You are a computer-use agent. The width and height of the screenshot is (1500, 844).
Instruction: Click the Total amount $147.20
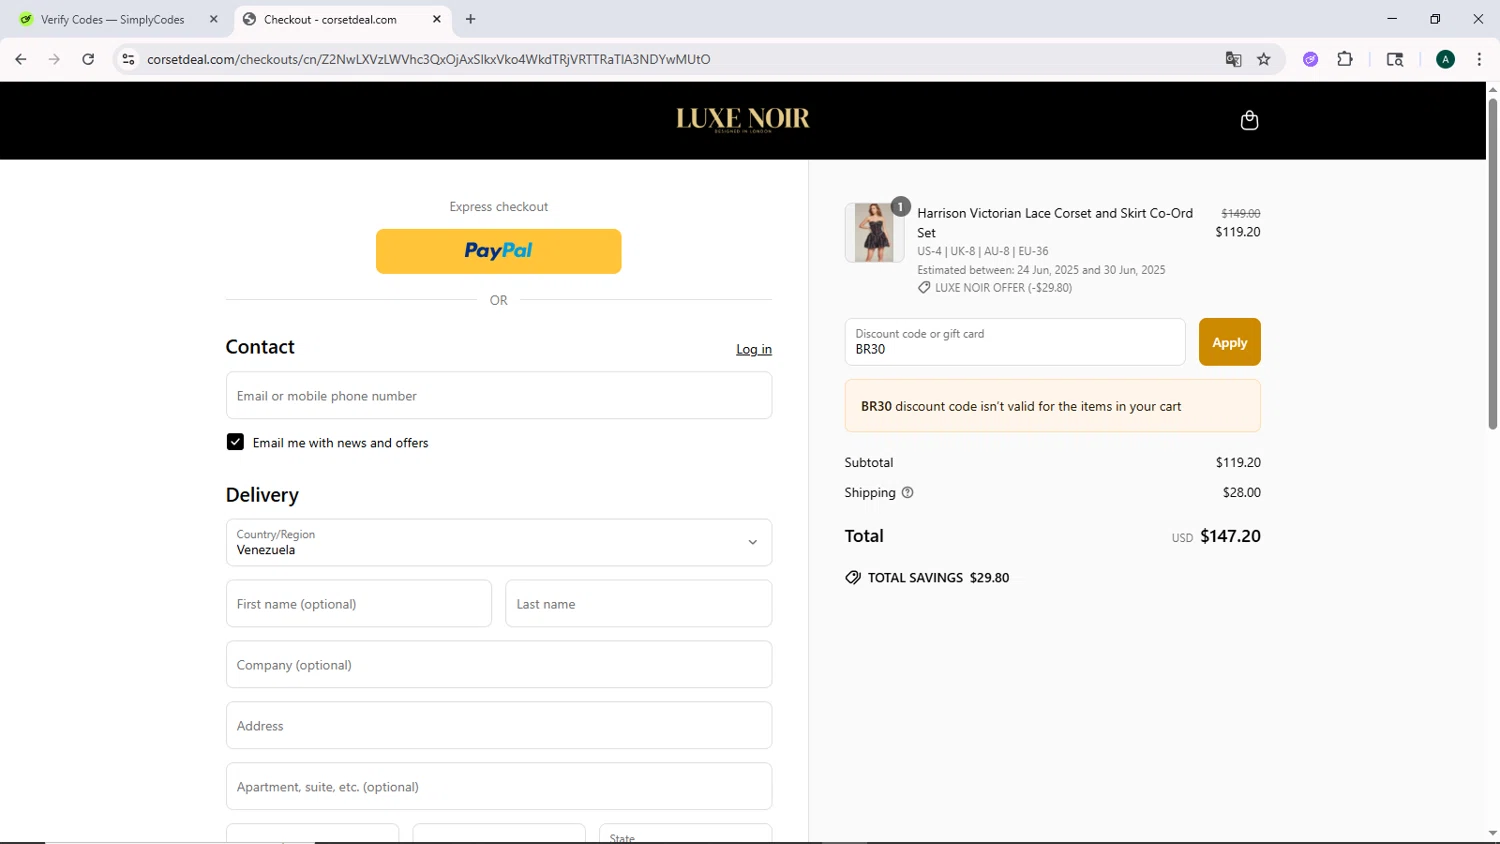(x=1230, y=536)
